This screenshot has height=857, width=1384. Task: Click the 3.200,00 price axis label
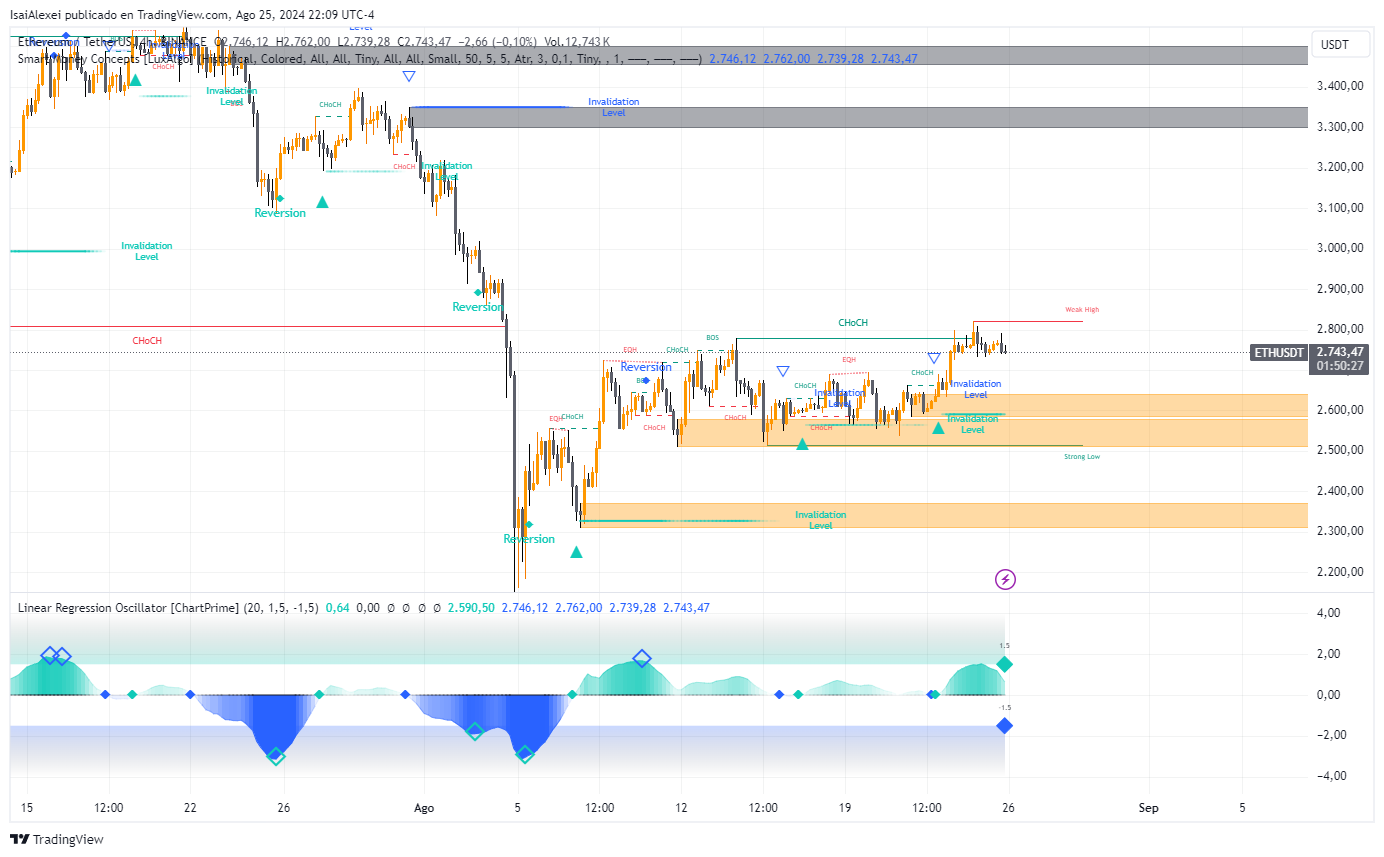point(1341,167)
